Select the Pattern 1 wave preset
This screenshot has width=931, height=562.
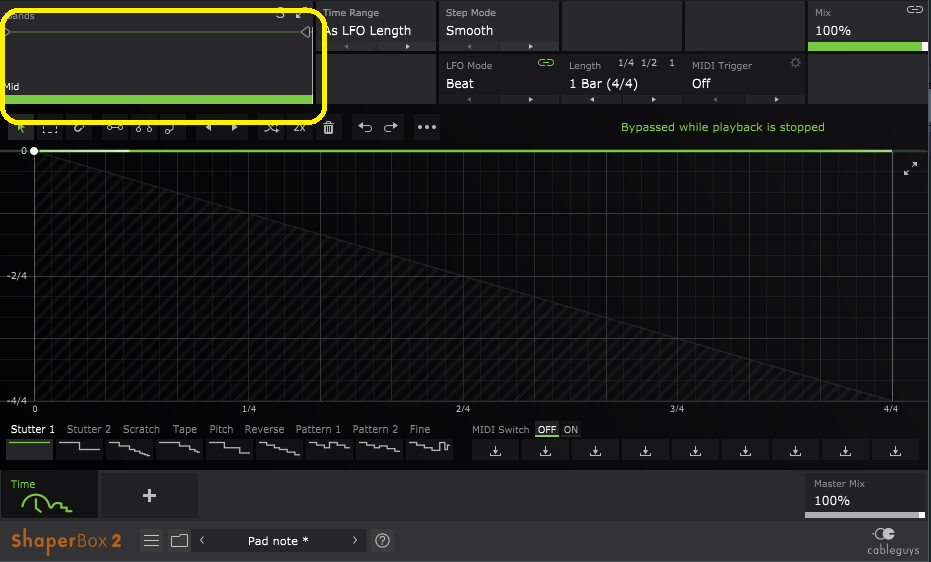click(329, 449)
